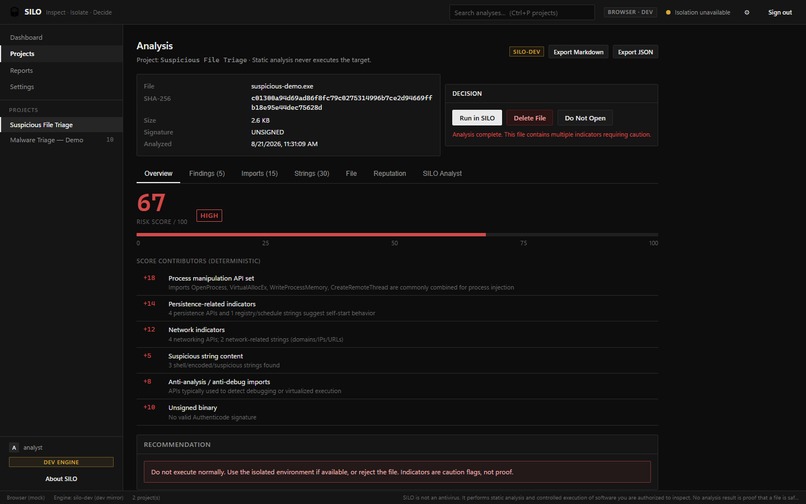Click the Persistence-related indicators contributor
The width and height of the screenshot is (806, 504).
pos(397,309)
